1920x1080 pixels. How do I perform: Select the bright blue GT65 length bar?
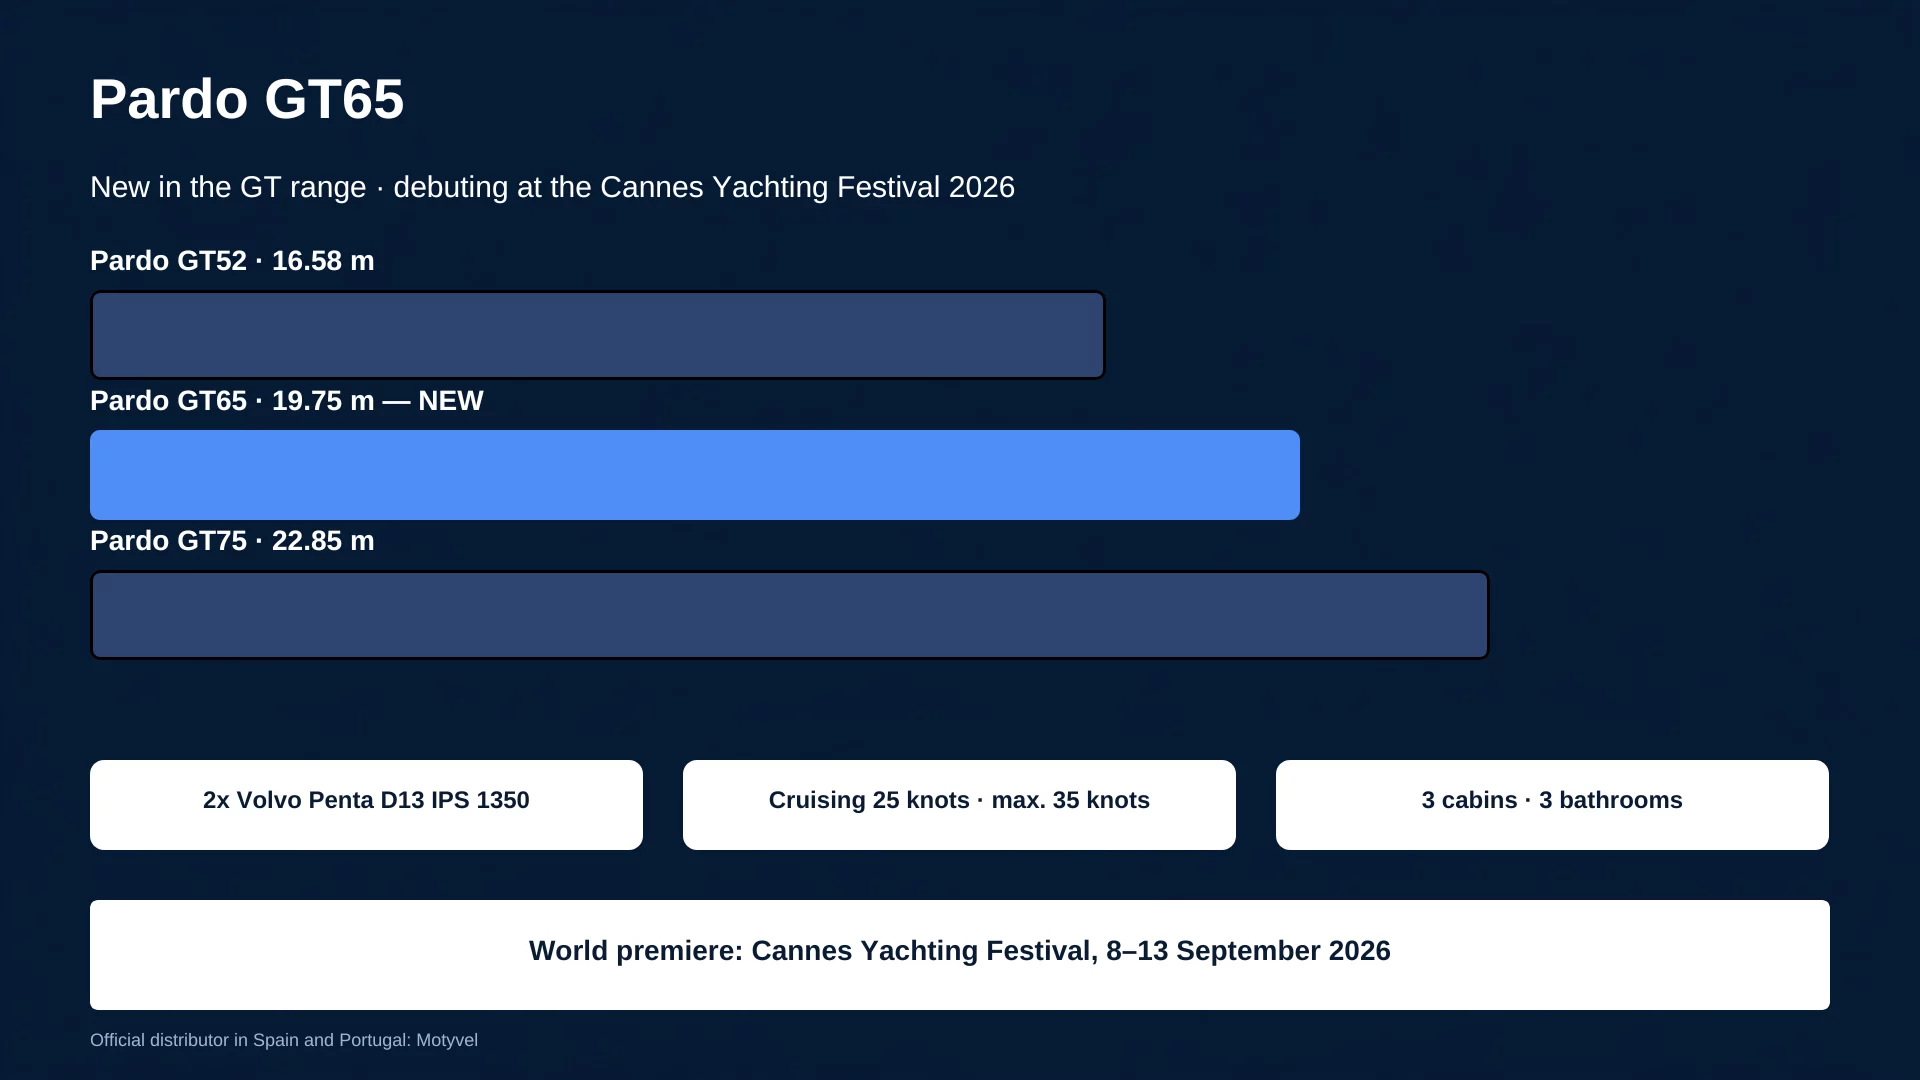pyautogui.click(x=695, y=475)
